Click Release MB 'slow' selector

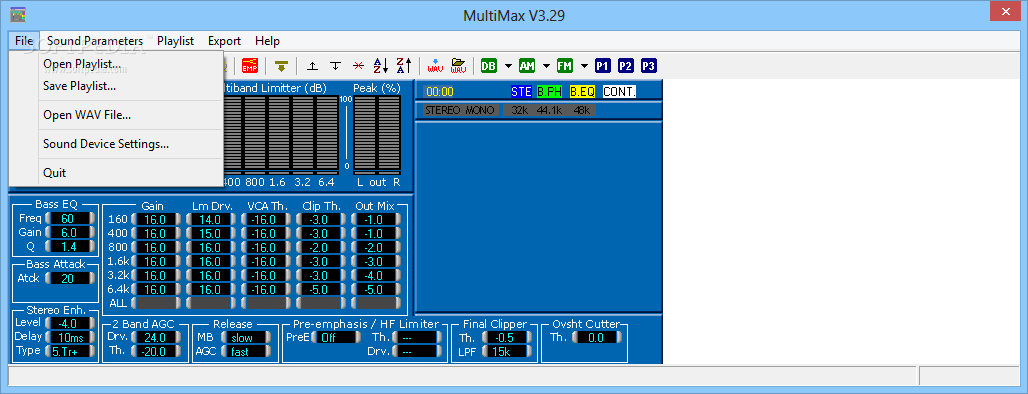(x=247, y=338)
